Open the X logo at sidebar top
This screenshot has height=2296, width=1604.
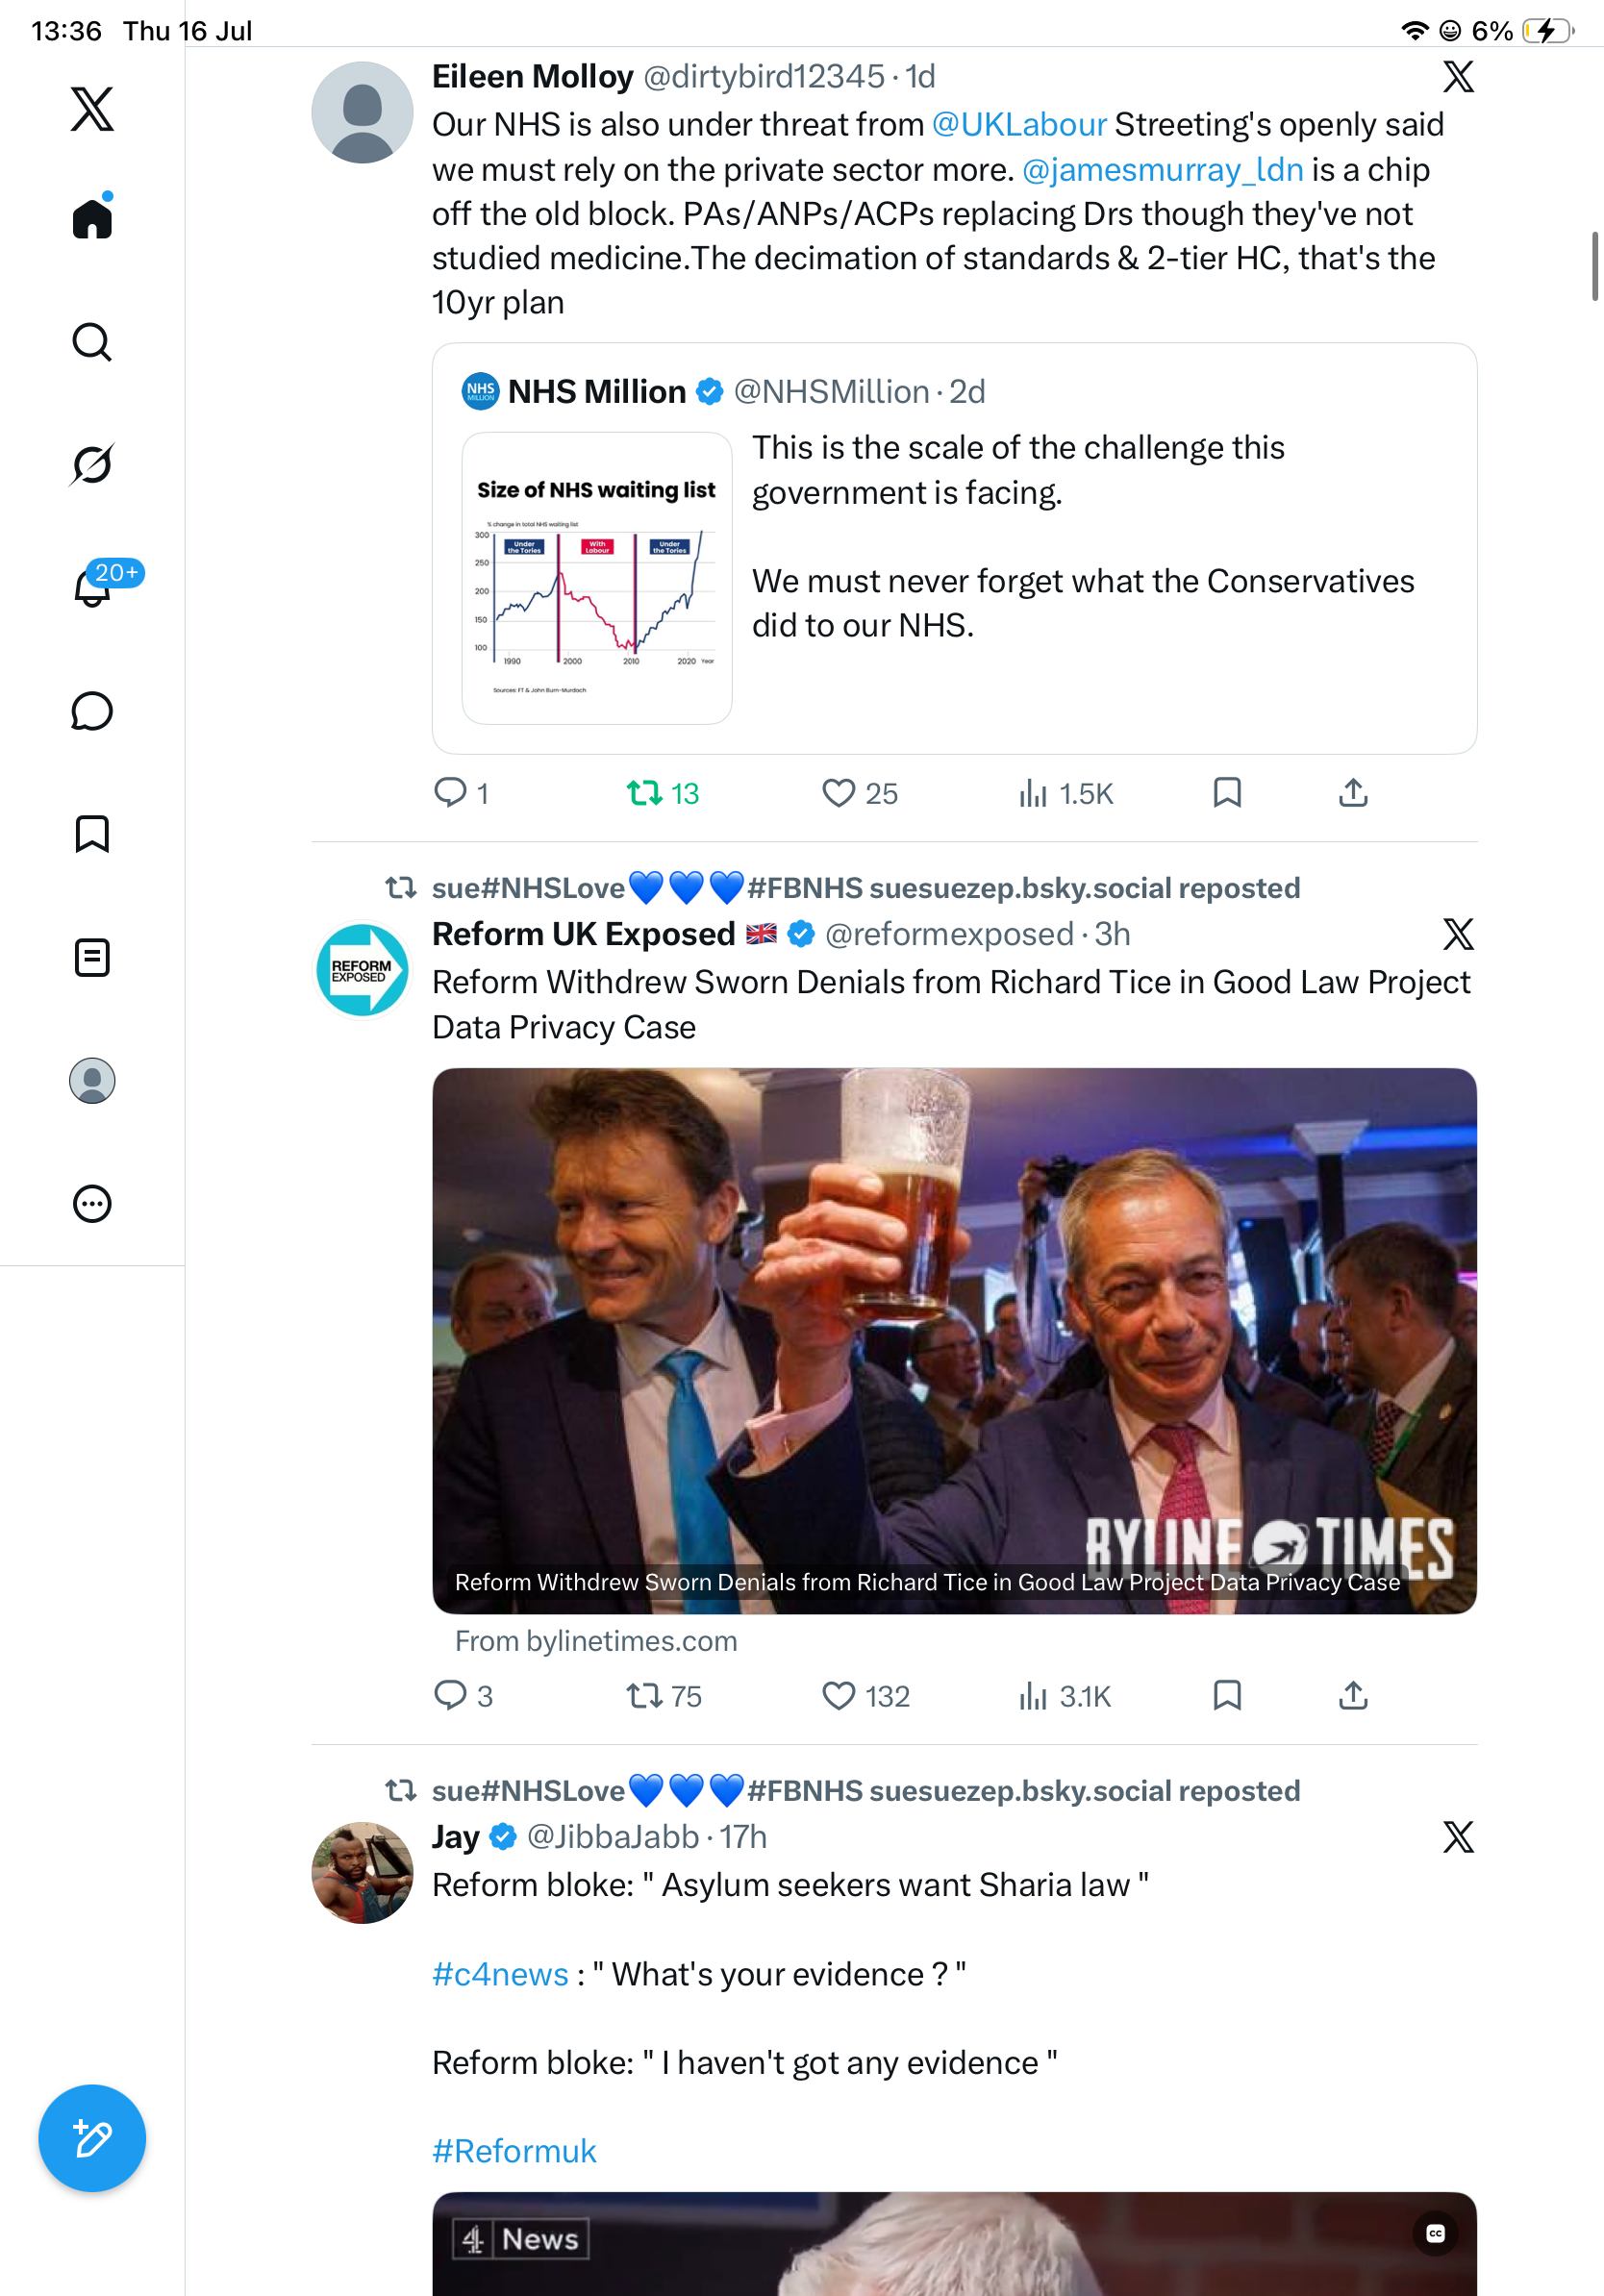[92, 108]
